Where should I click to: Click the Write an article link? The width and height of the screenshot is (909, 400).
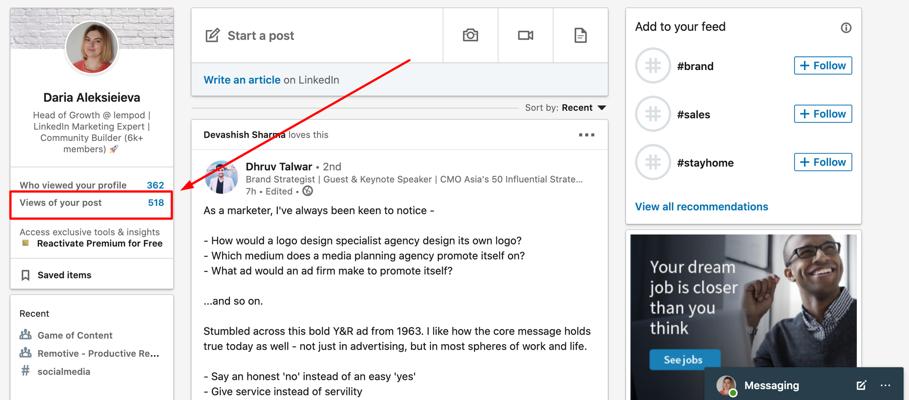pos(241,80)
